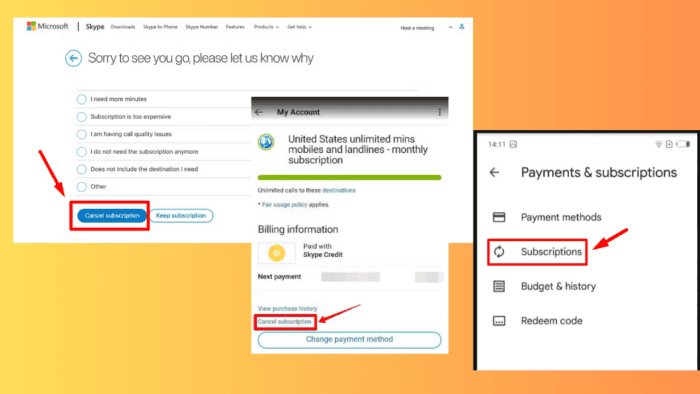
Task: Open Features in Skype navigation
Action: coord(235,27)
